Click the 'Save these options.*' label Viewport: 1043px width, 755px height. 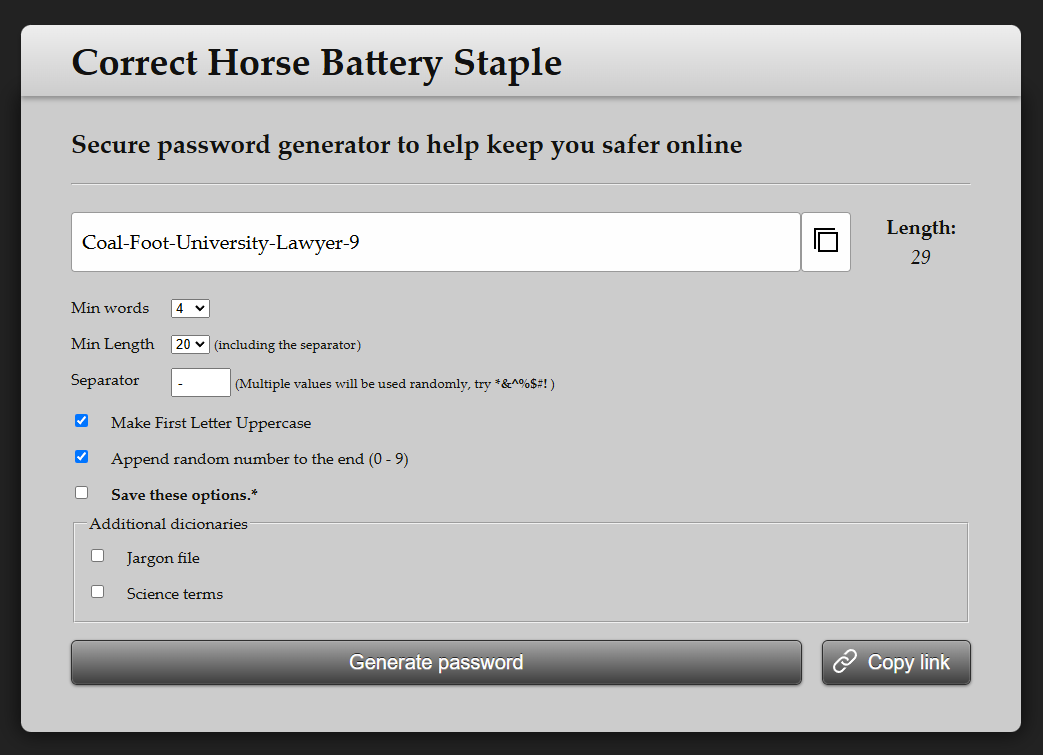pos(184,495)
